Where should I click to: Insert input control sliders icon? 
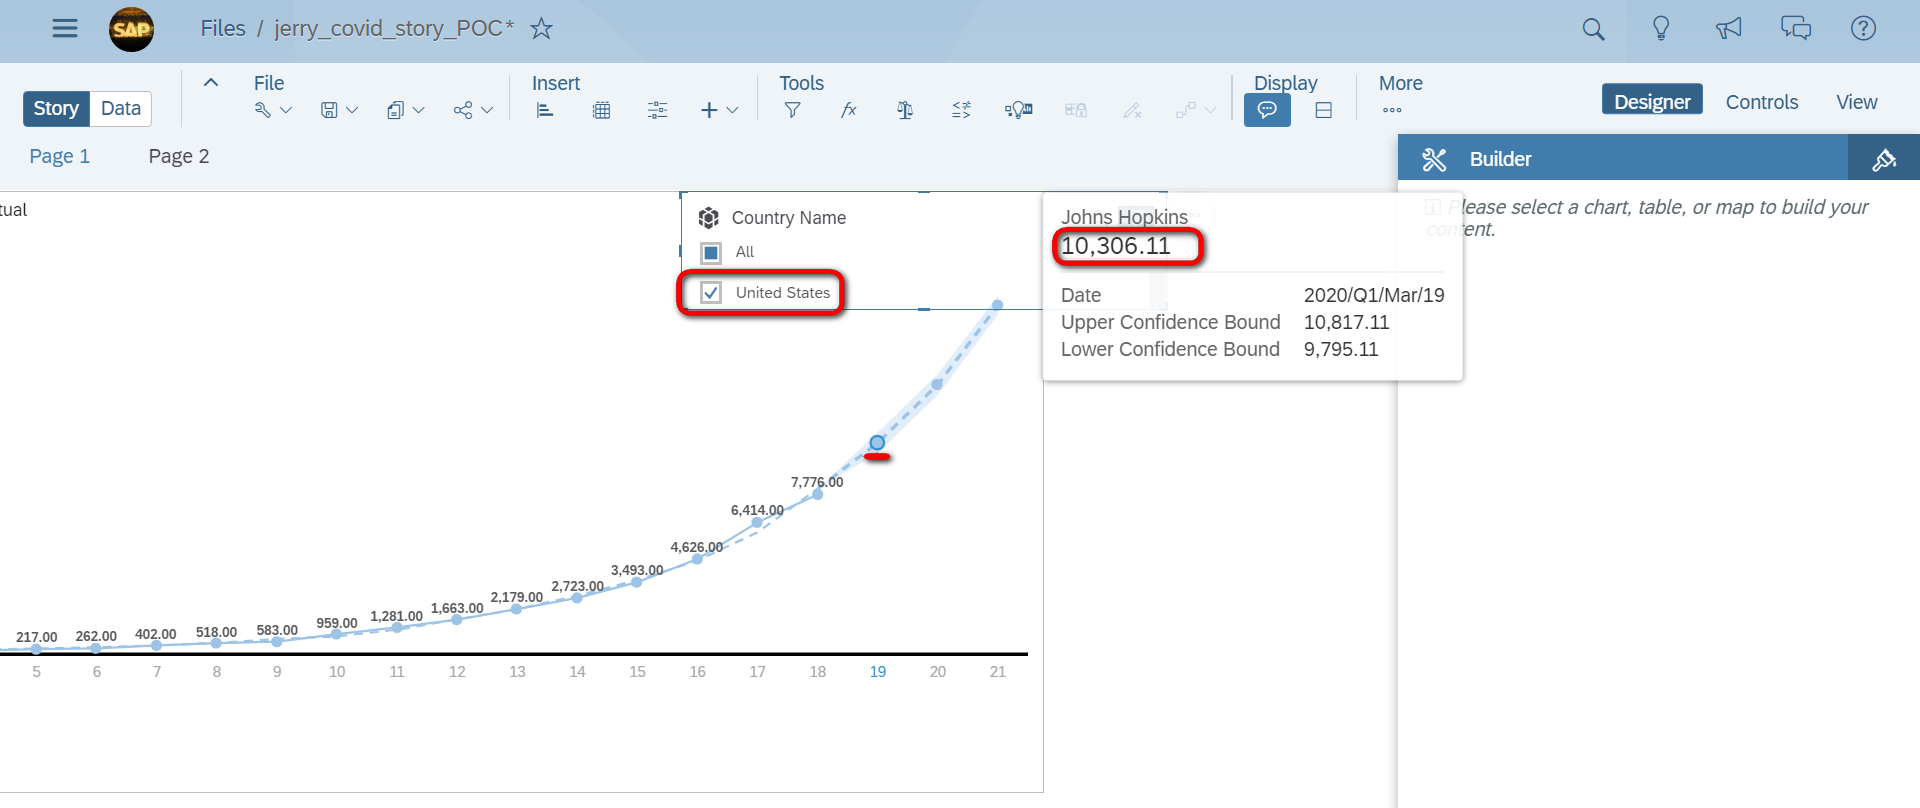point(657,110)
